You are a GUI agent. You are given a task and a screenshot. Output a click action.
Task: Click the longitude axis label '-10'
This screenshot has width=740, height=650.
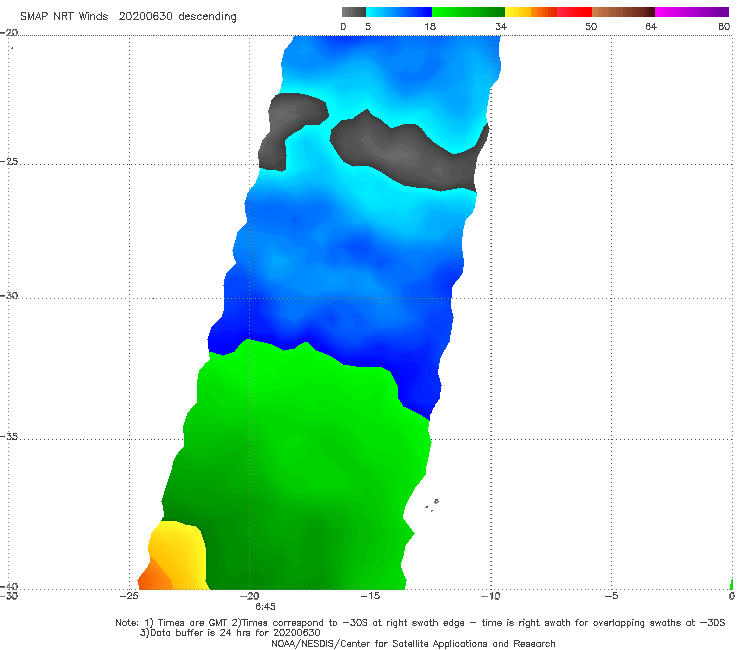[490, 596]
